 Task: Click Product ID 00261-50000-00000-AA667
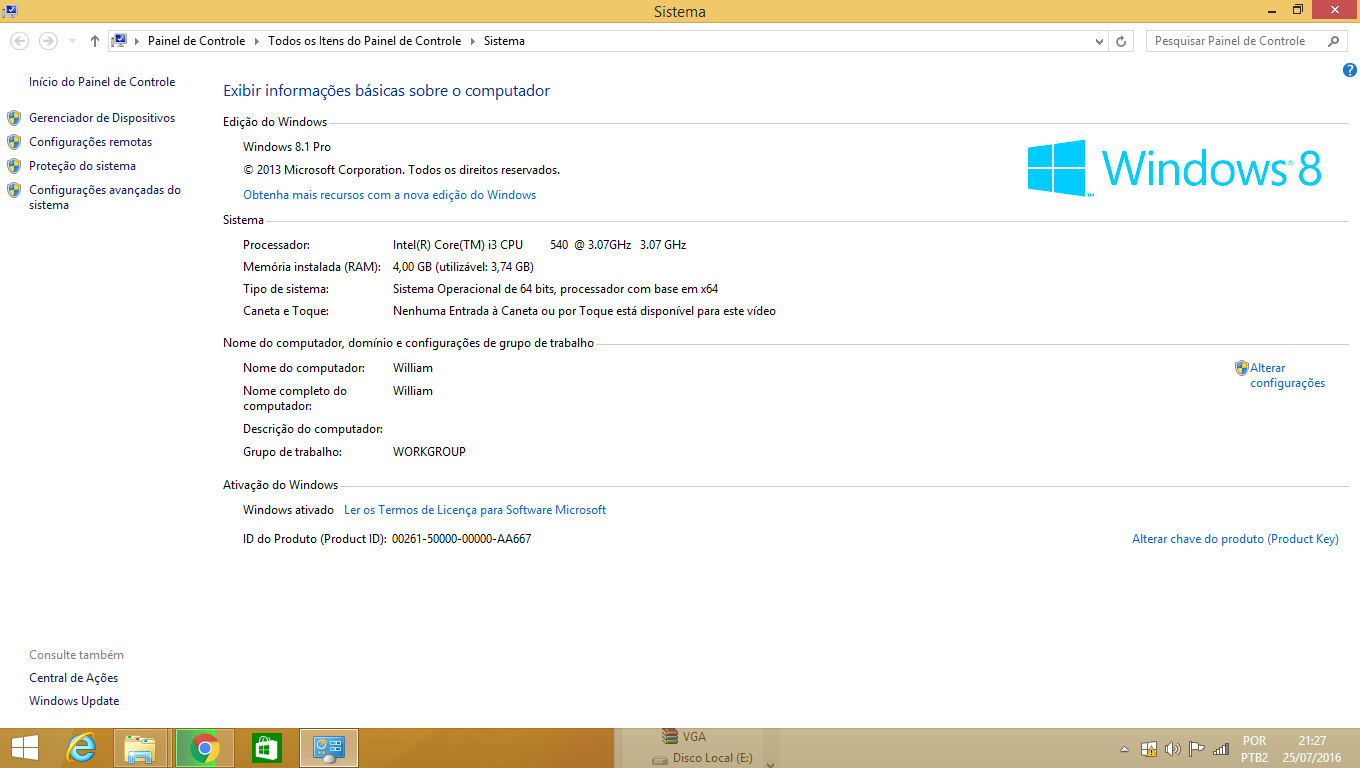pyautogui.click(x=461, y=539)
